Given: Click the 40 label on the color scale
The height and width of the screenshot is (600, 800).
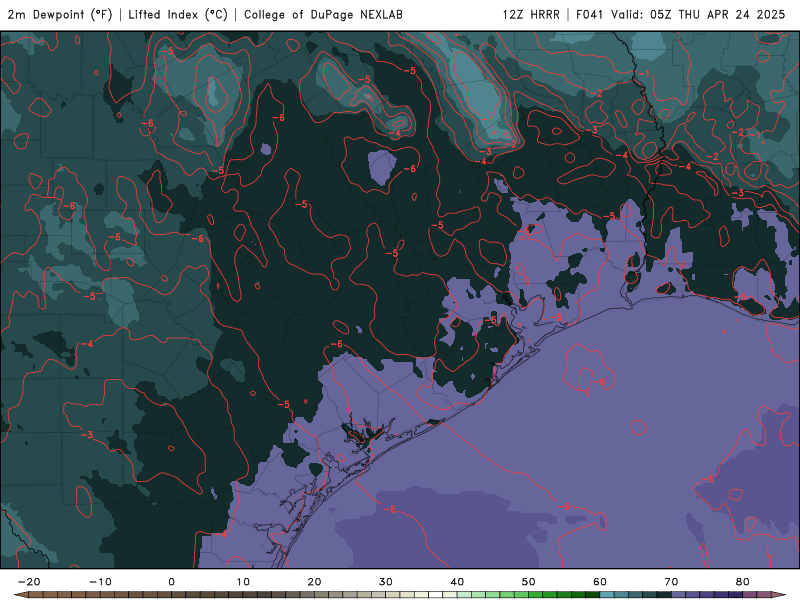Looking at the screenshot, I should [x=457, y=582].
